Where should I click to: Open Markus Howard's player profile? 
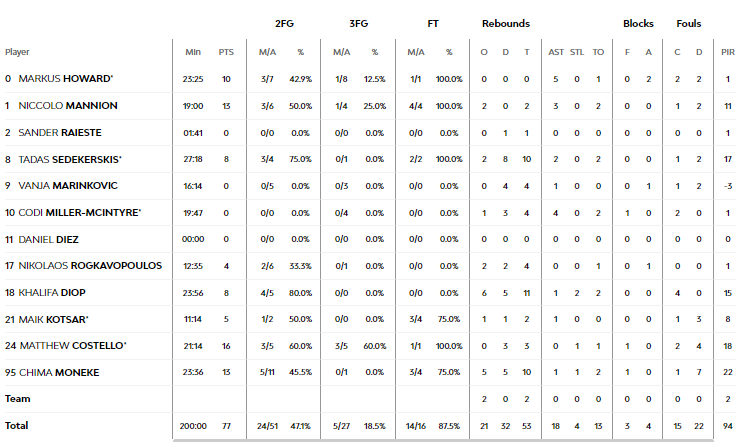point(65,79)
